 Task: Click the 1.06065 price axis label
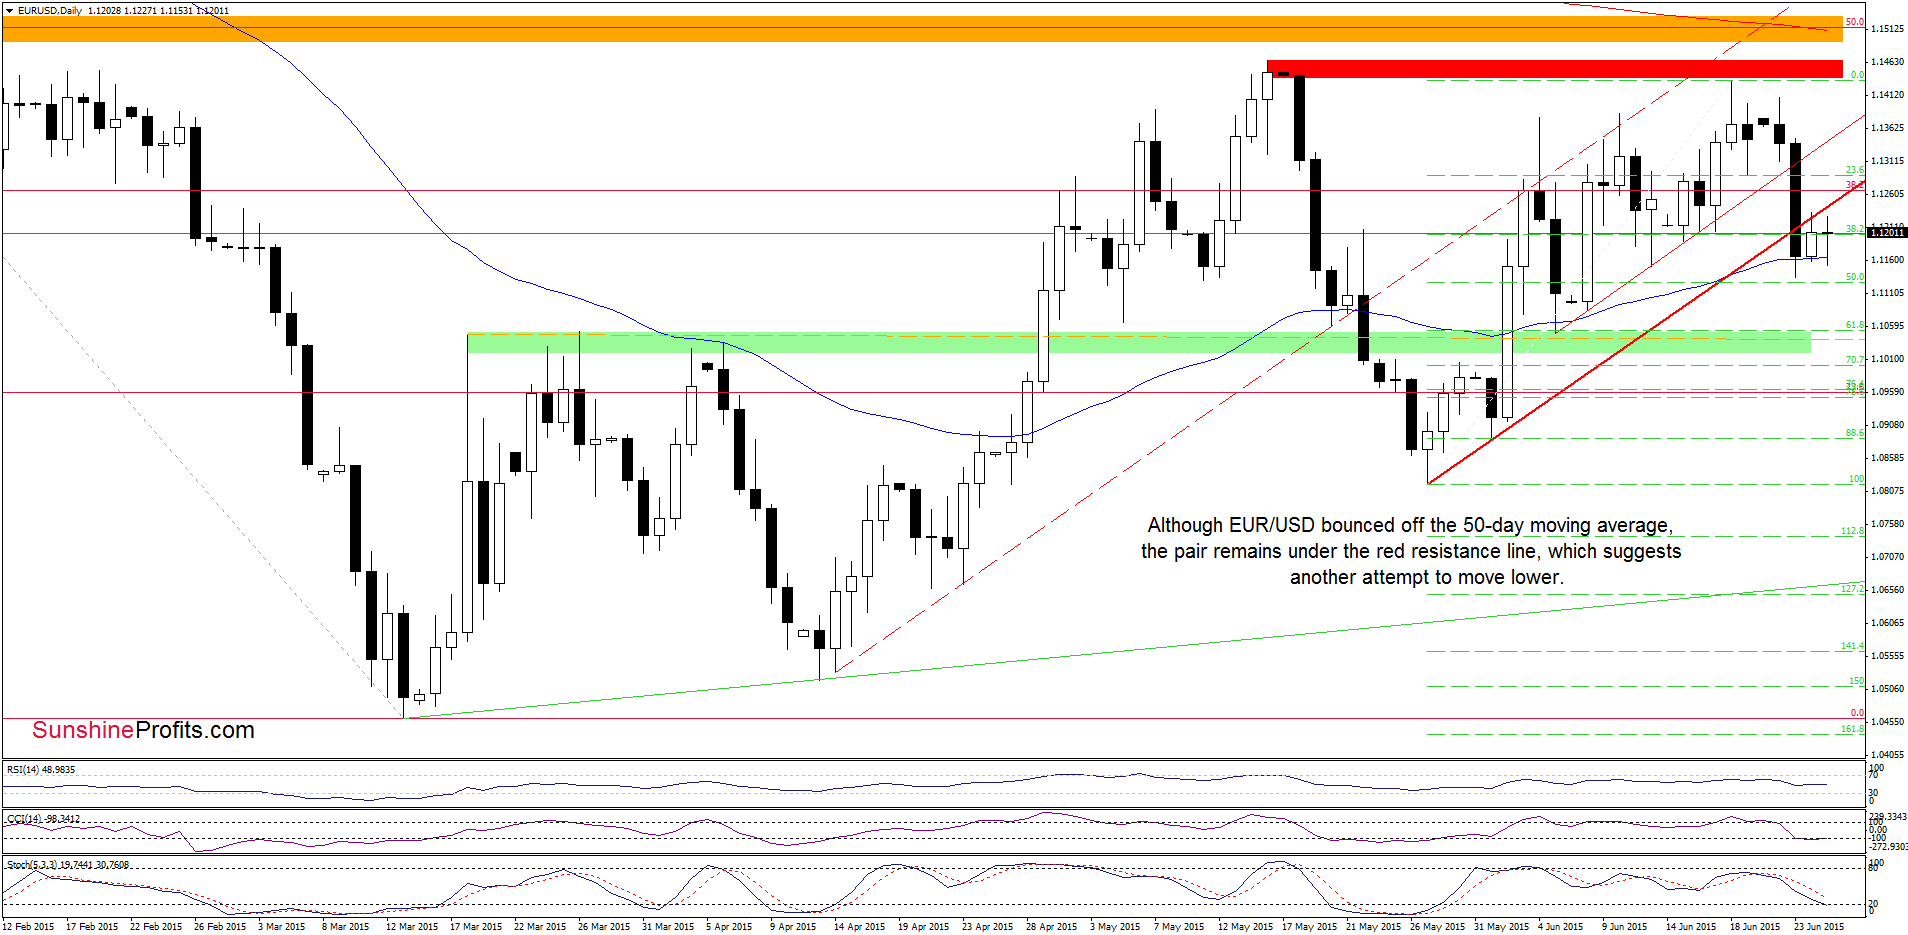pyautogui.click(x=1888, y=623)
